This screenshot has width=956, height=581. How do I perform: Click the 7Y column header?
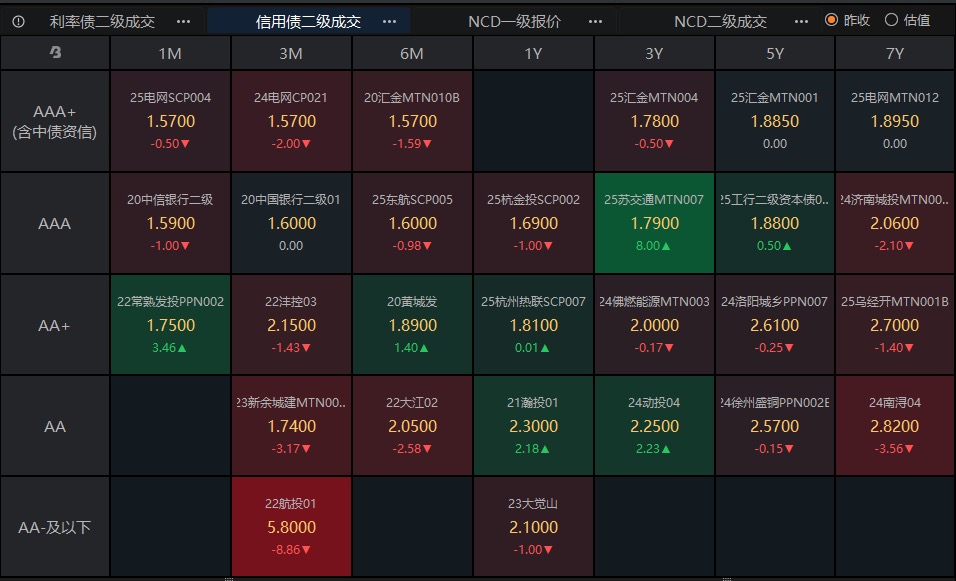(895, 53)
